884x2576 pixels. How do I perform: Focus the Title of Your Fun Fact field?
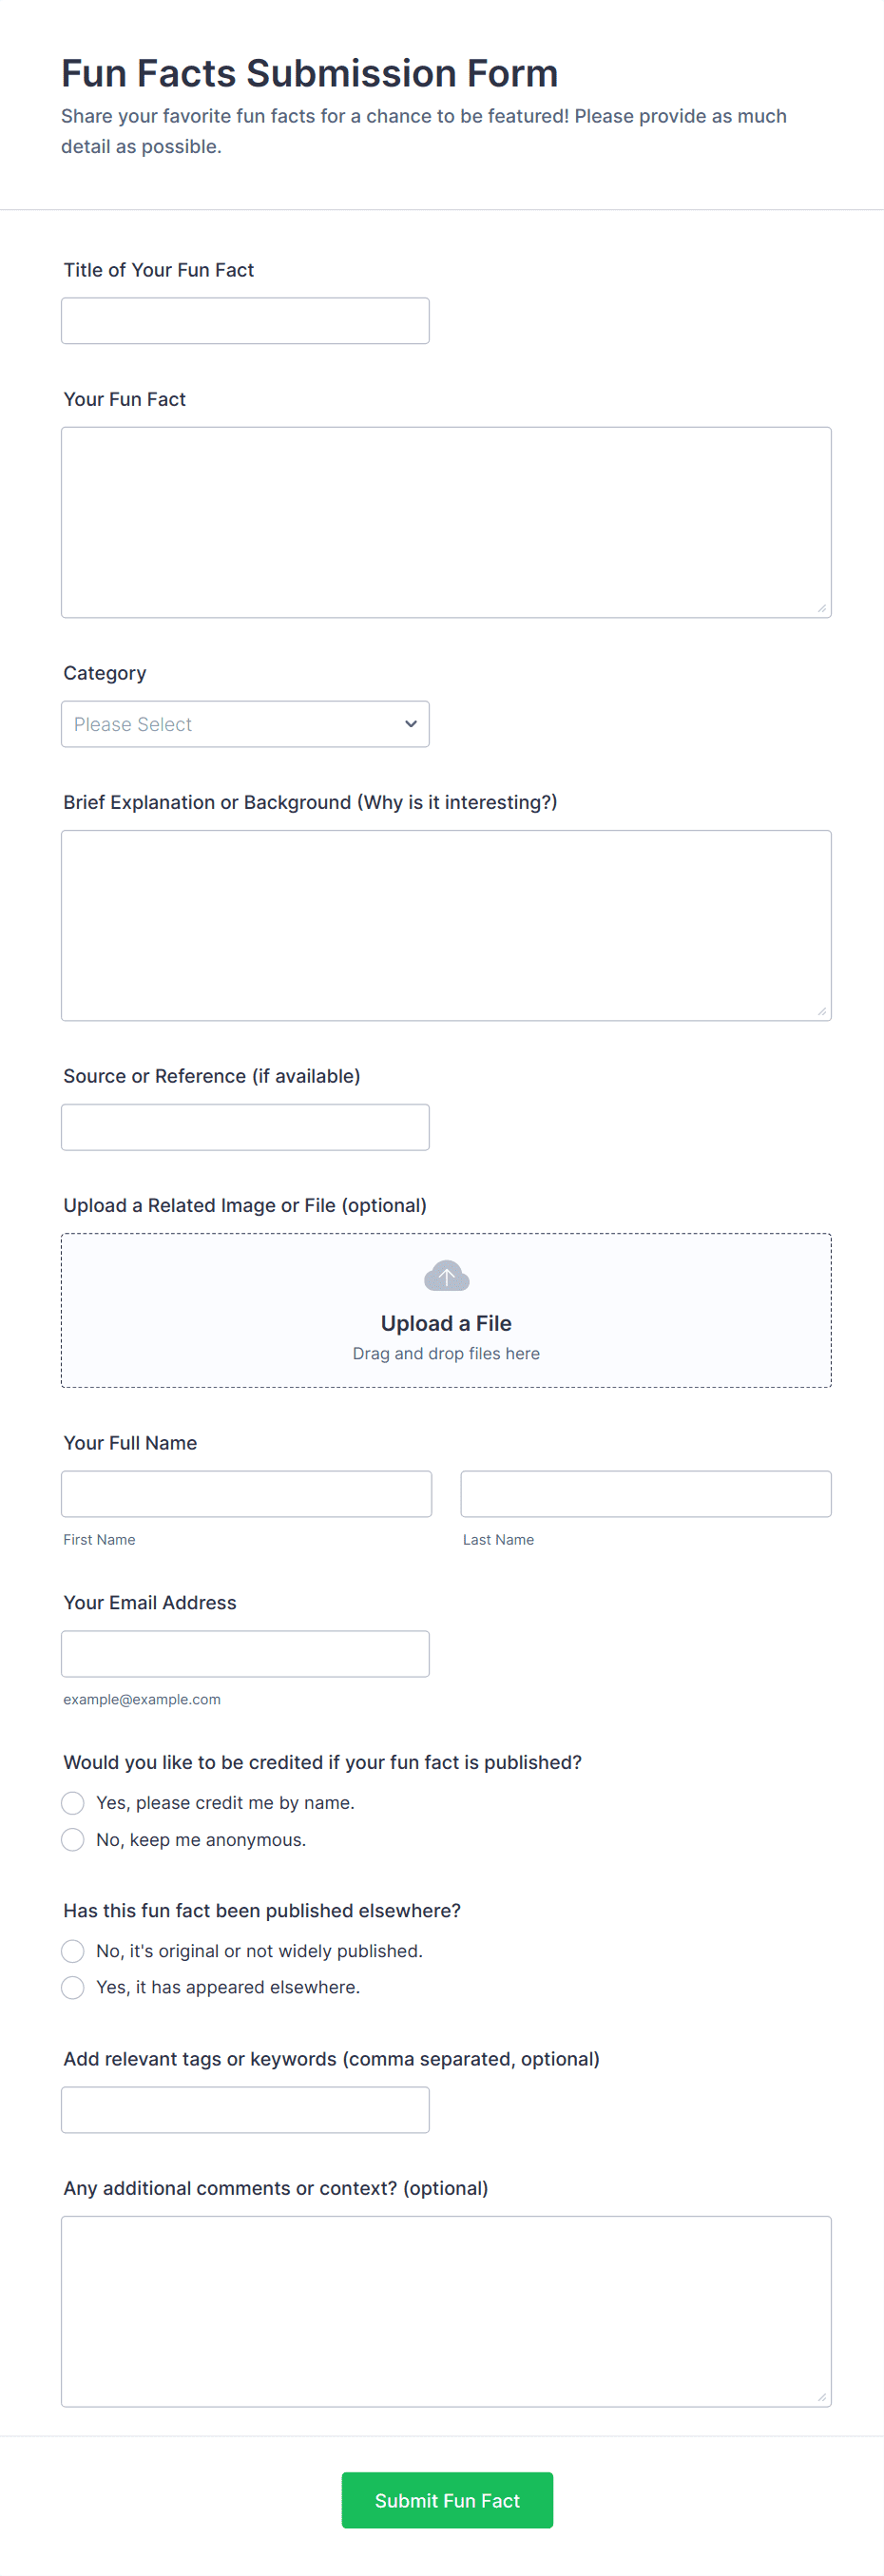[x=245, y=321]
